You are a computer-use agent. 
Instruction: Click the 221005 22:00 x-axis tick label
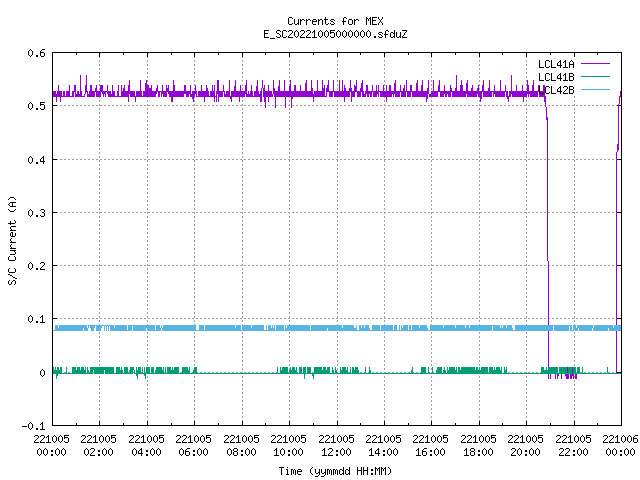(573, 445)
